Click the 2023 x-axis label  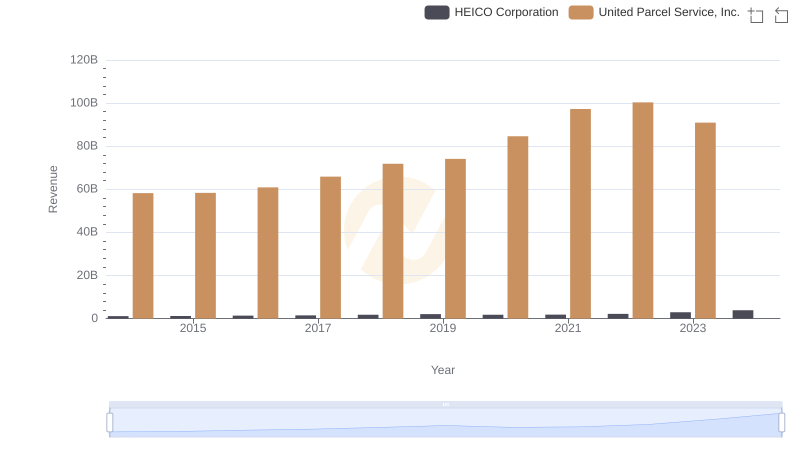(x=693, y=328)
